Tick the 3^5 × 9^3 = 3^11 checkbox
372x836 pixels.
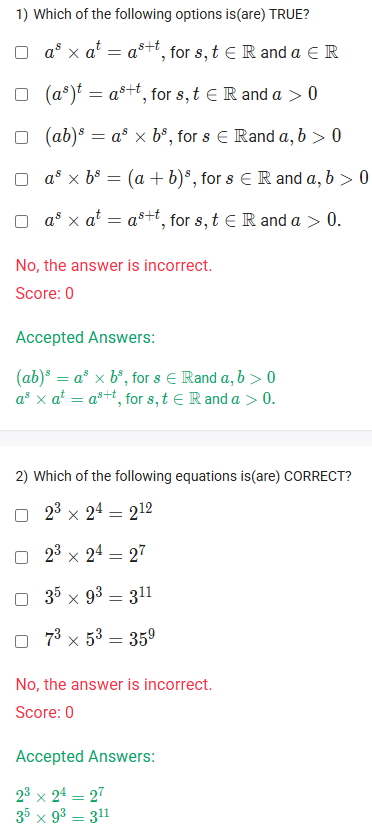click(21, 599)
